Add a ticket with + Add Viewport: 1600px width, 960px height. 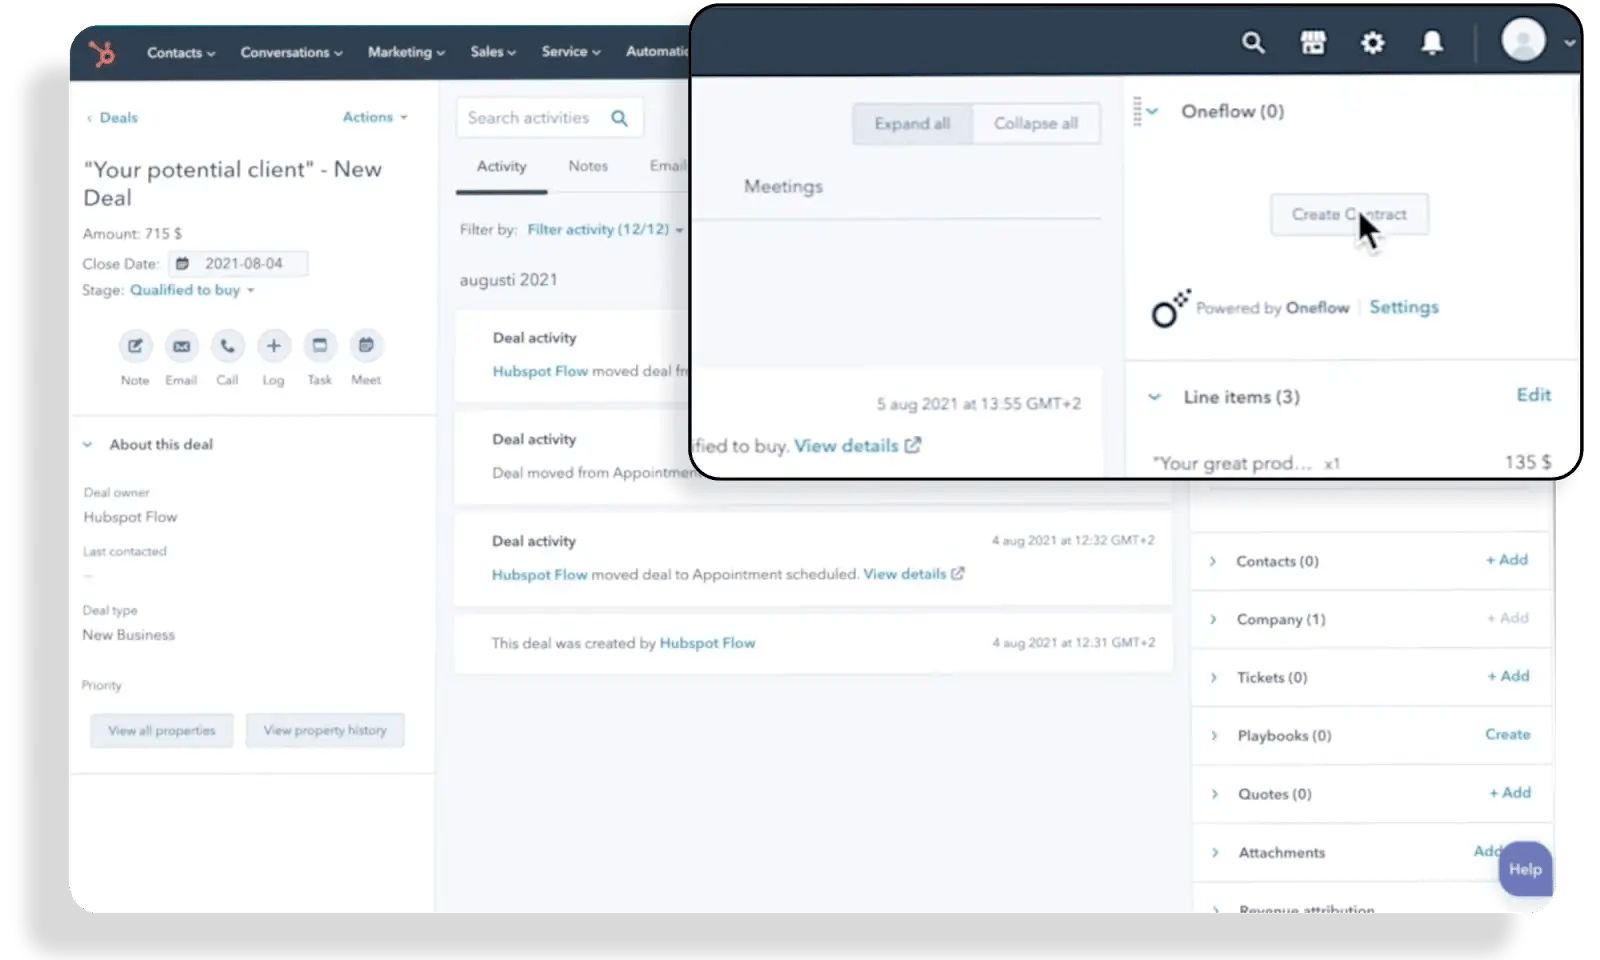pyautogui.click(x=1509, y=676)
